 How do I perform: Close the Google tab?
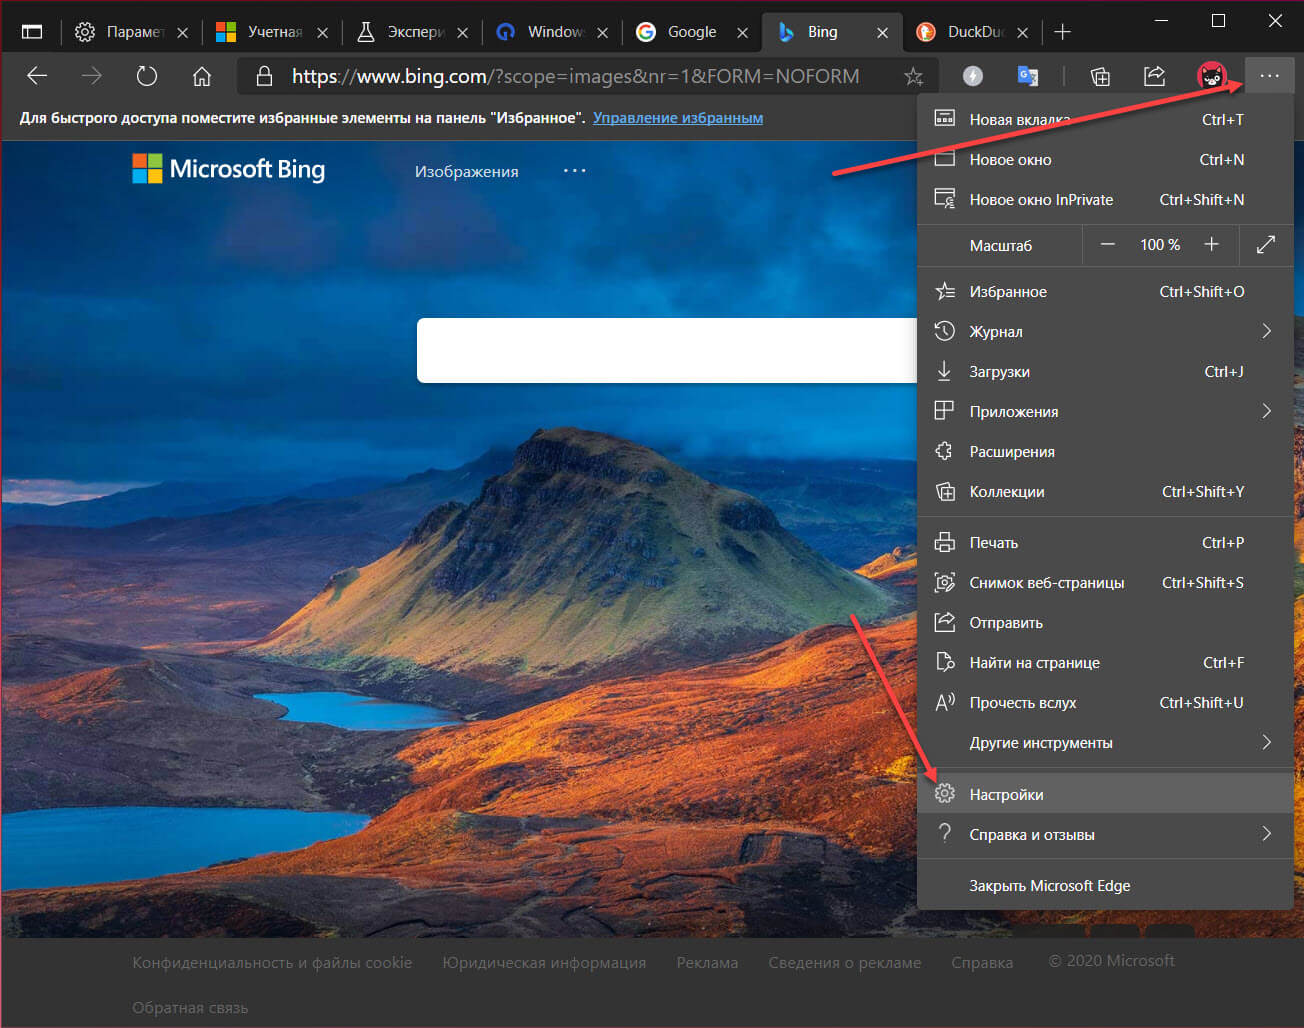point(742,32)
